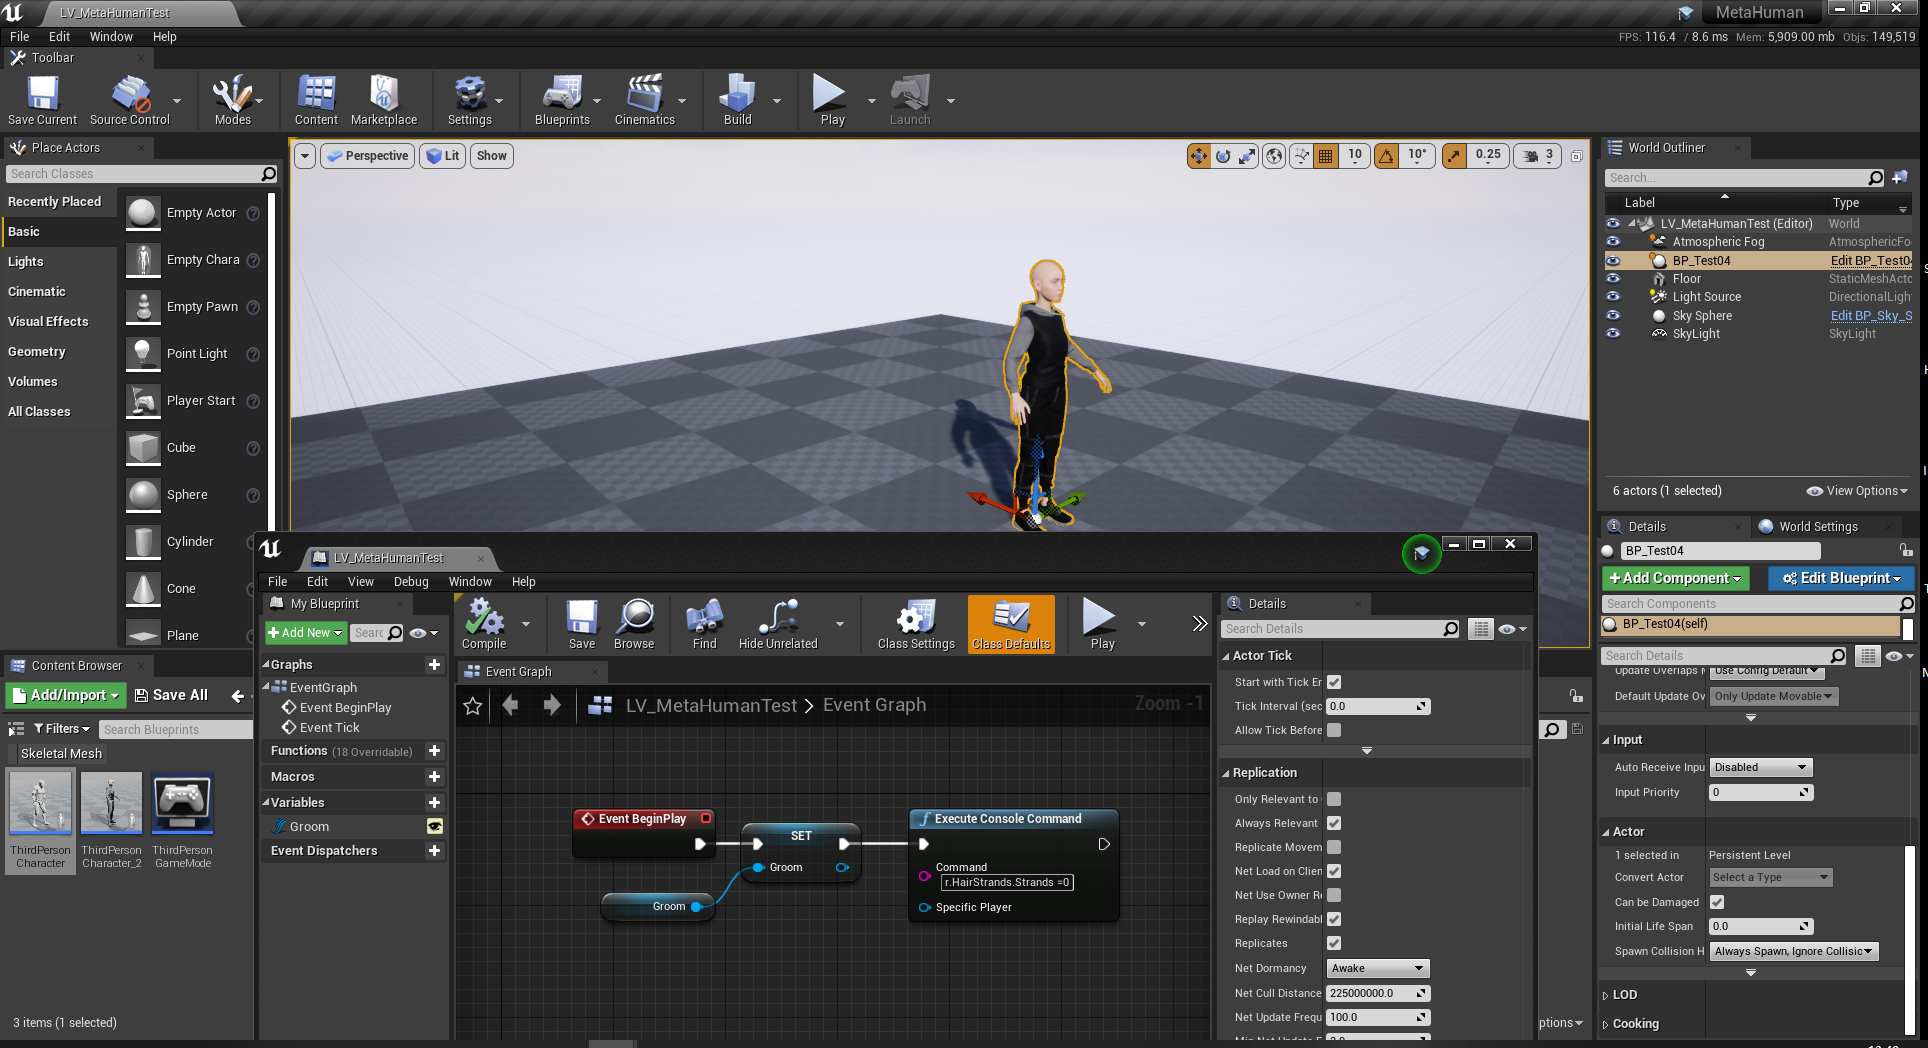Screen dimensions: 1928x1048
Task: Toggle Start with Tick Enabled checkbox
Action: [x=1334, y=682]
